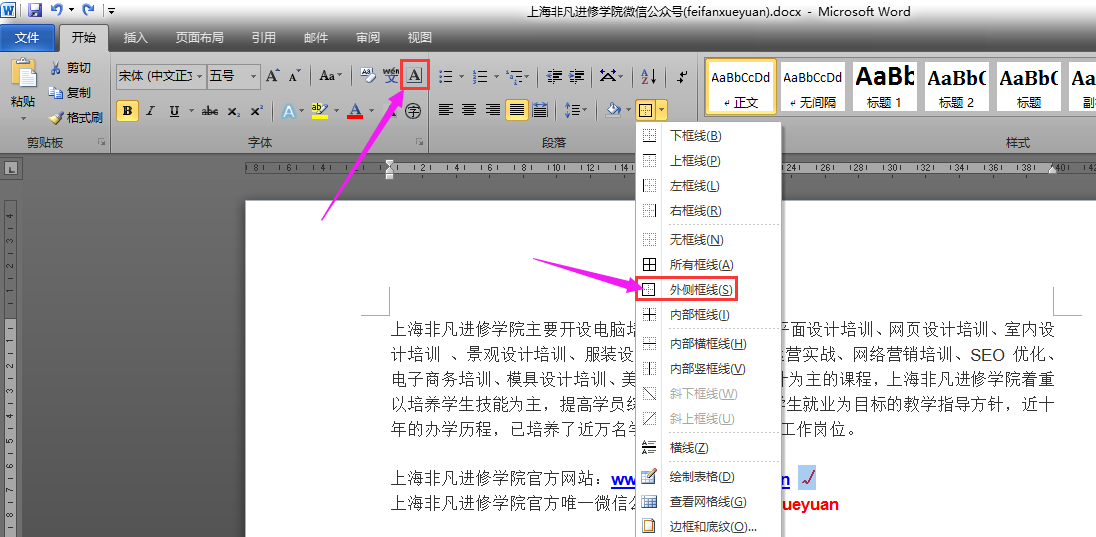Select 无框线(N) menu item
Screen dimensions: 1096x537
pyautogui.click(x=708, y=239)
